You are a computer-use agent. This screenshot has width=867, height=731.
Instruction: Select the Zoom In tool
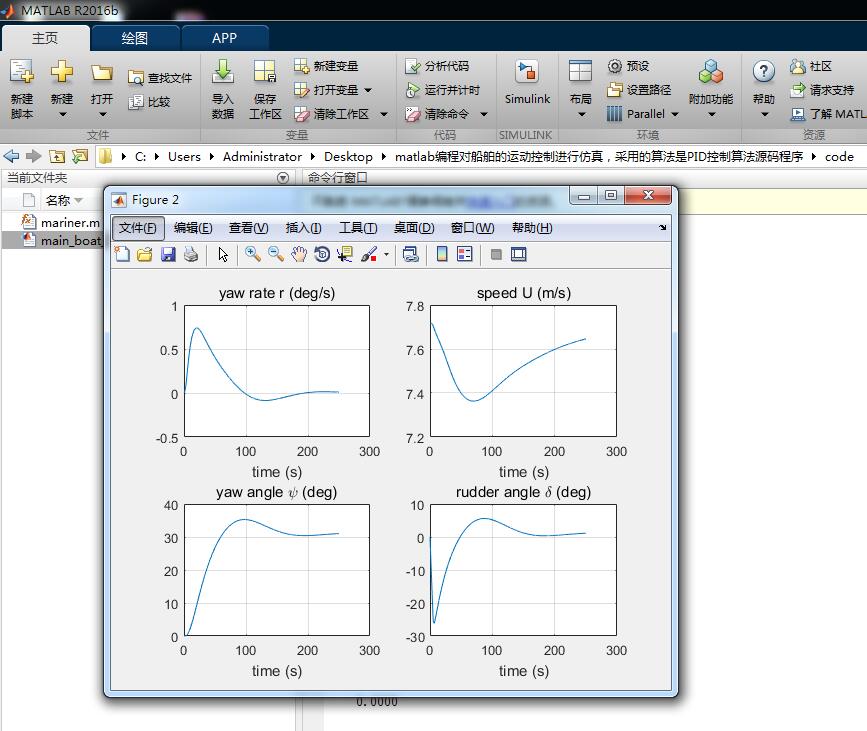[253, 254]
